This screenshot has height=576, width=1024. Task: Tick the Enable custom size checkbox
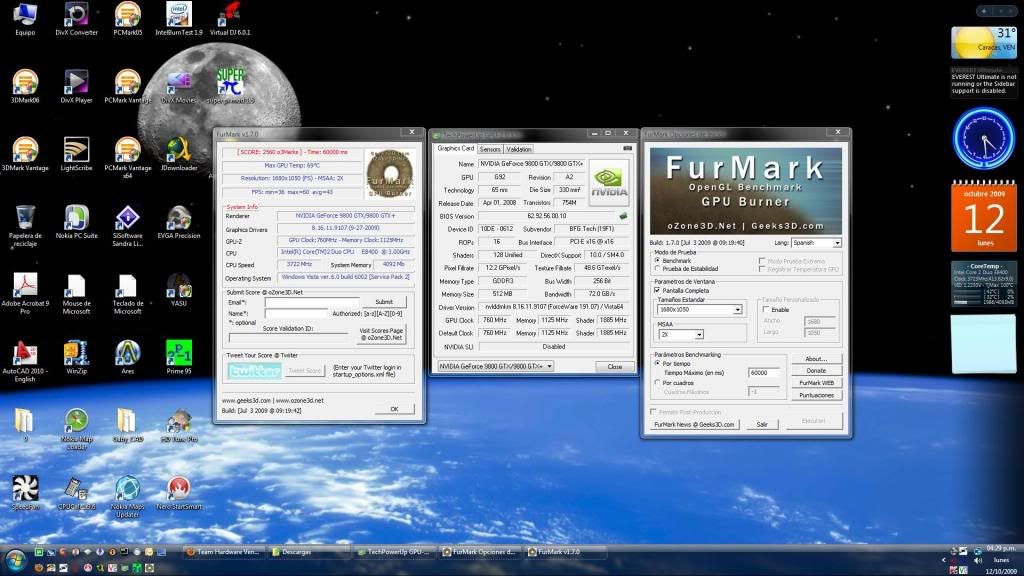tap(766, 310)
